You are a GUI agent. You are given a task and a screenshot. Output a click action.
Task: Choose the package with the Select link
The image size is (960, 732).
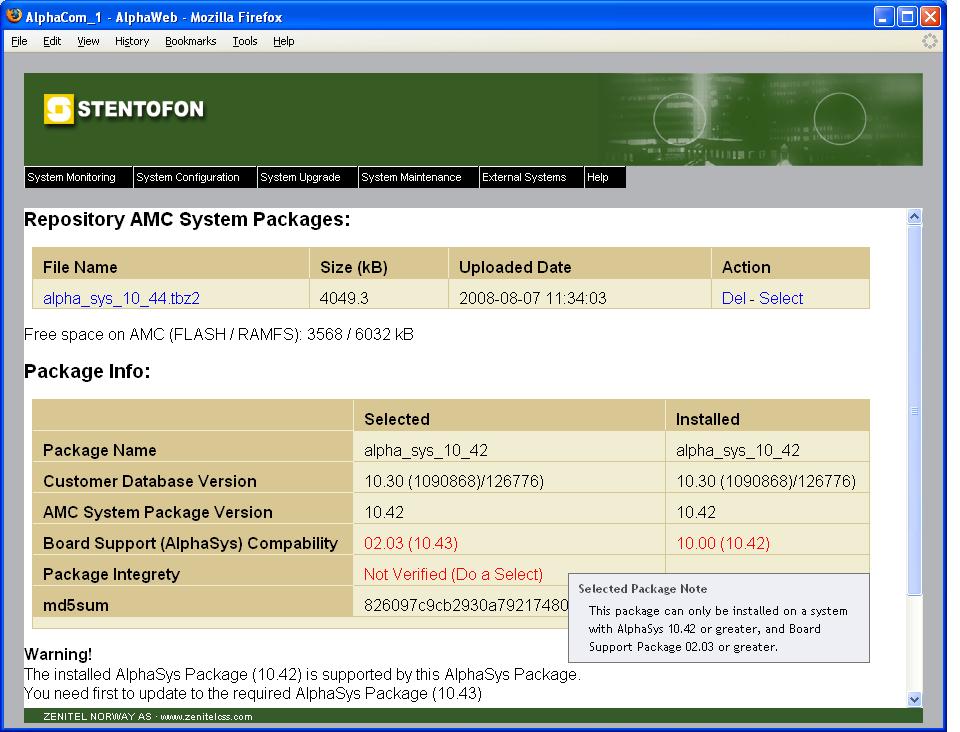point(781,298)
